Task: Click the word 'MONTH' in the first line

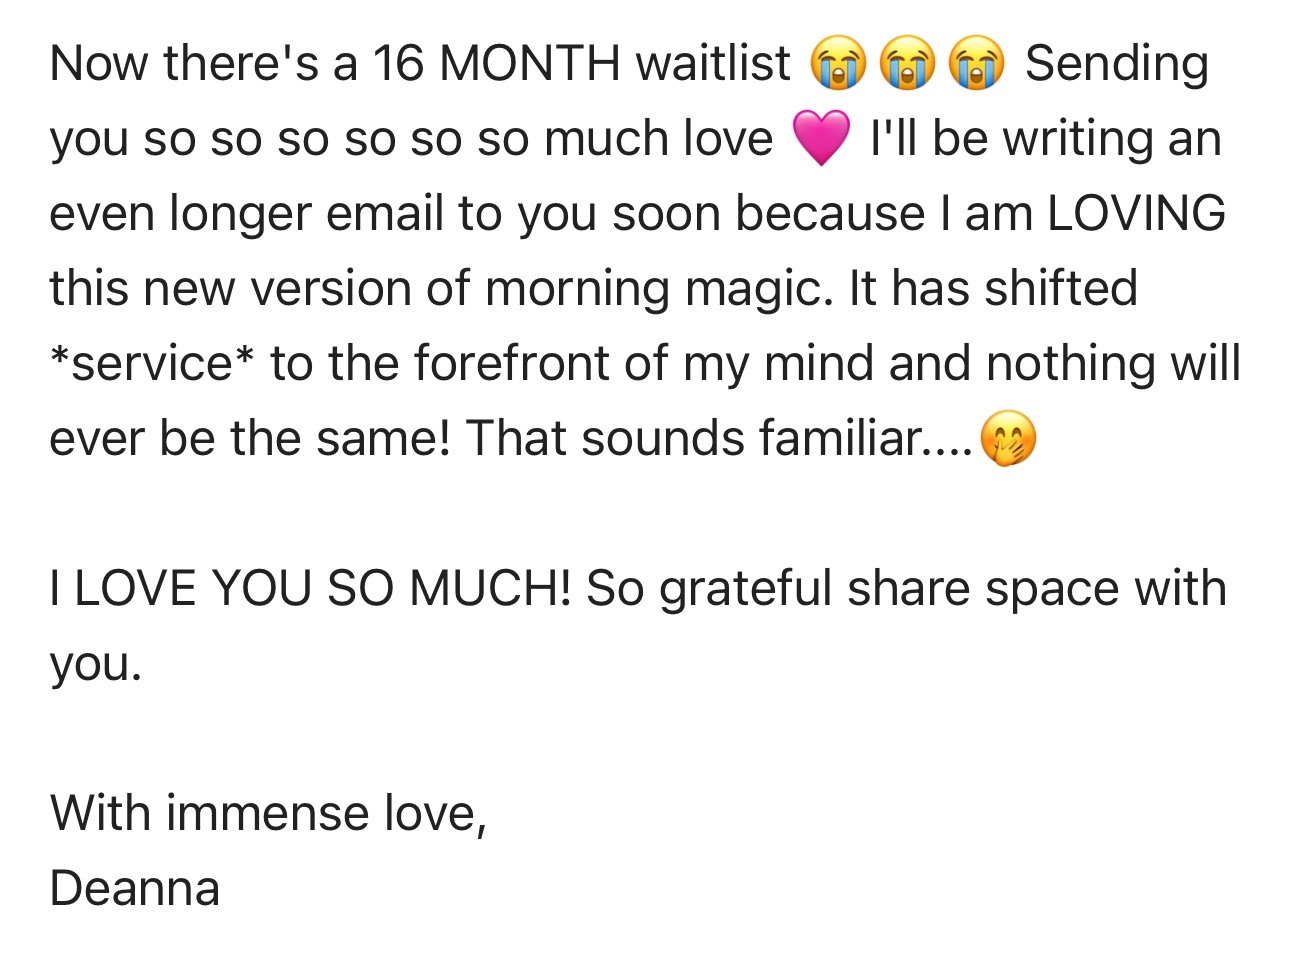Action: click(x=529, y=63)
